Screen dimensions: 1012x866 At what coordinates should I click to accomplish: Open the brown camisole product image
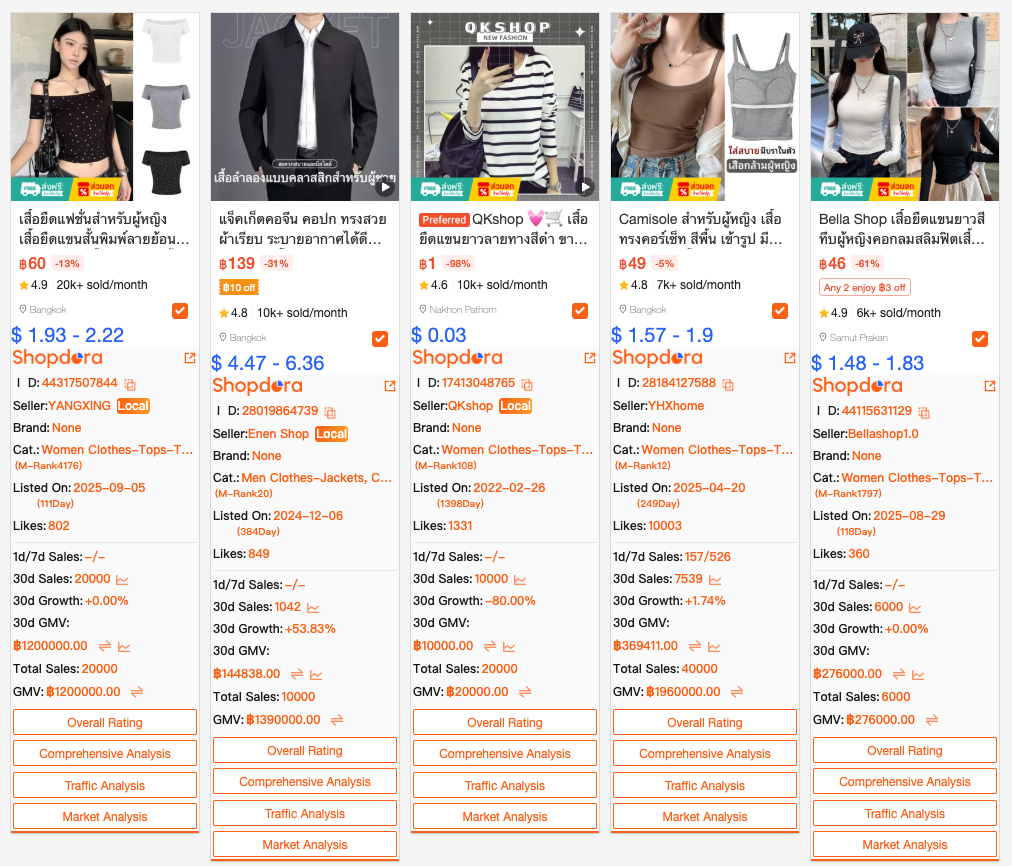click(705, 106)
